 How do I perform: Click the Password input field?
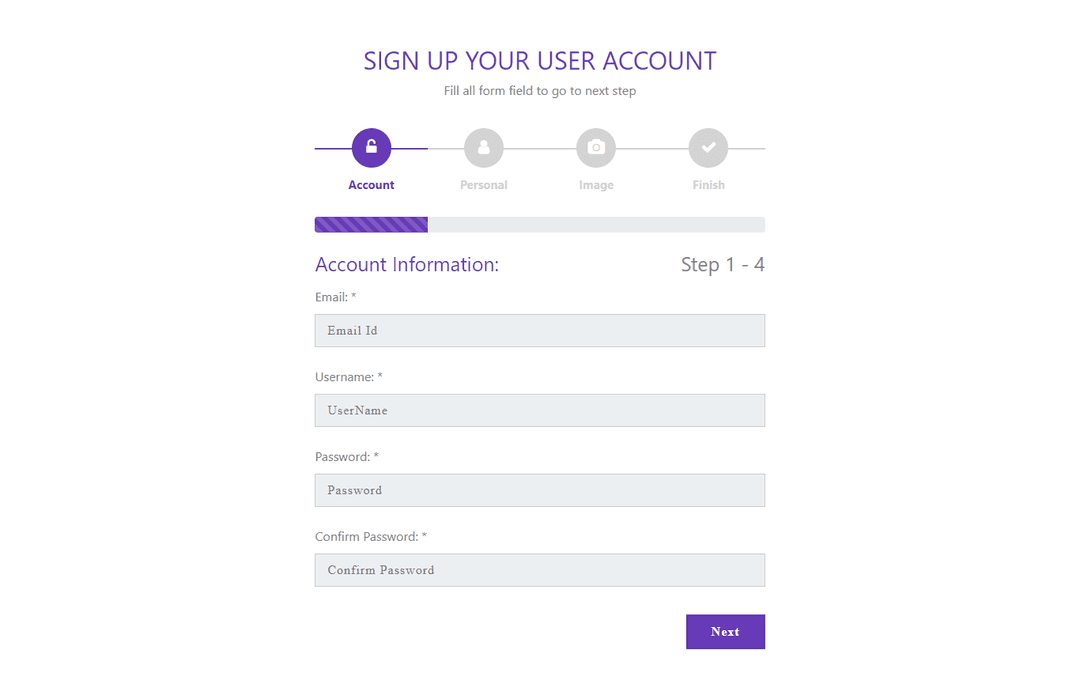[539, 490]
